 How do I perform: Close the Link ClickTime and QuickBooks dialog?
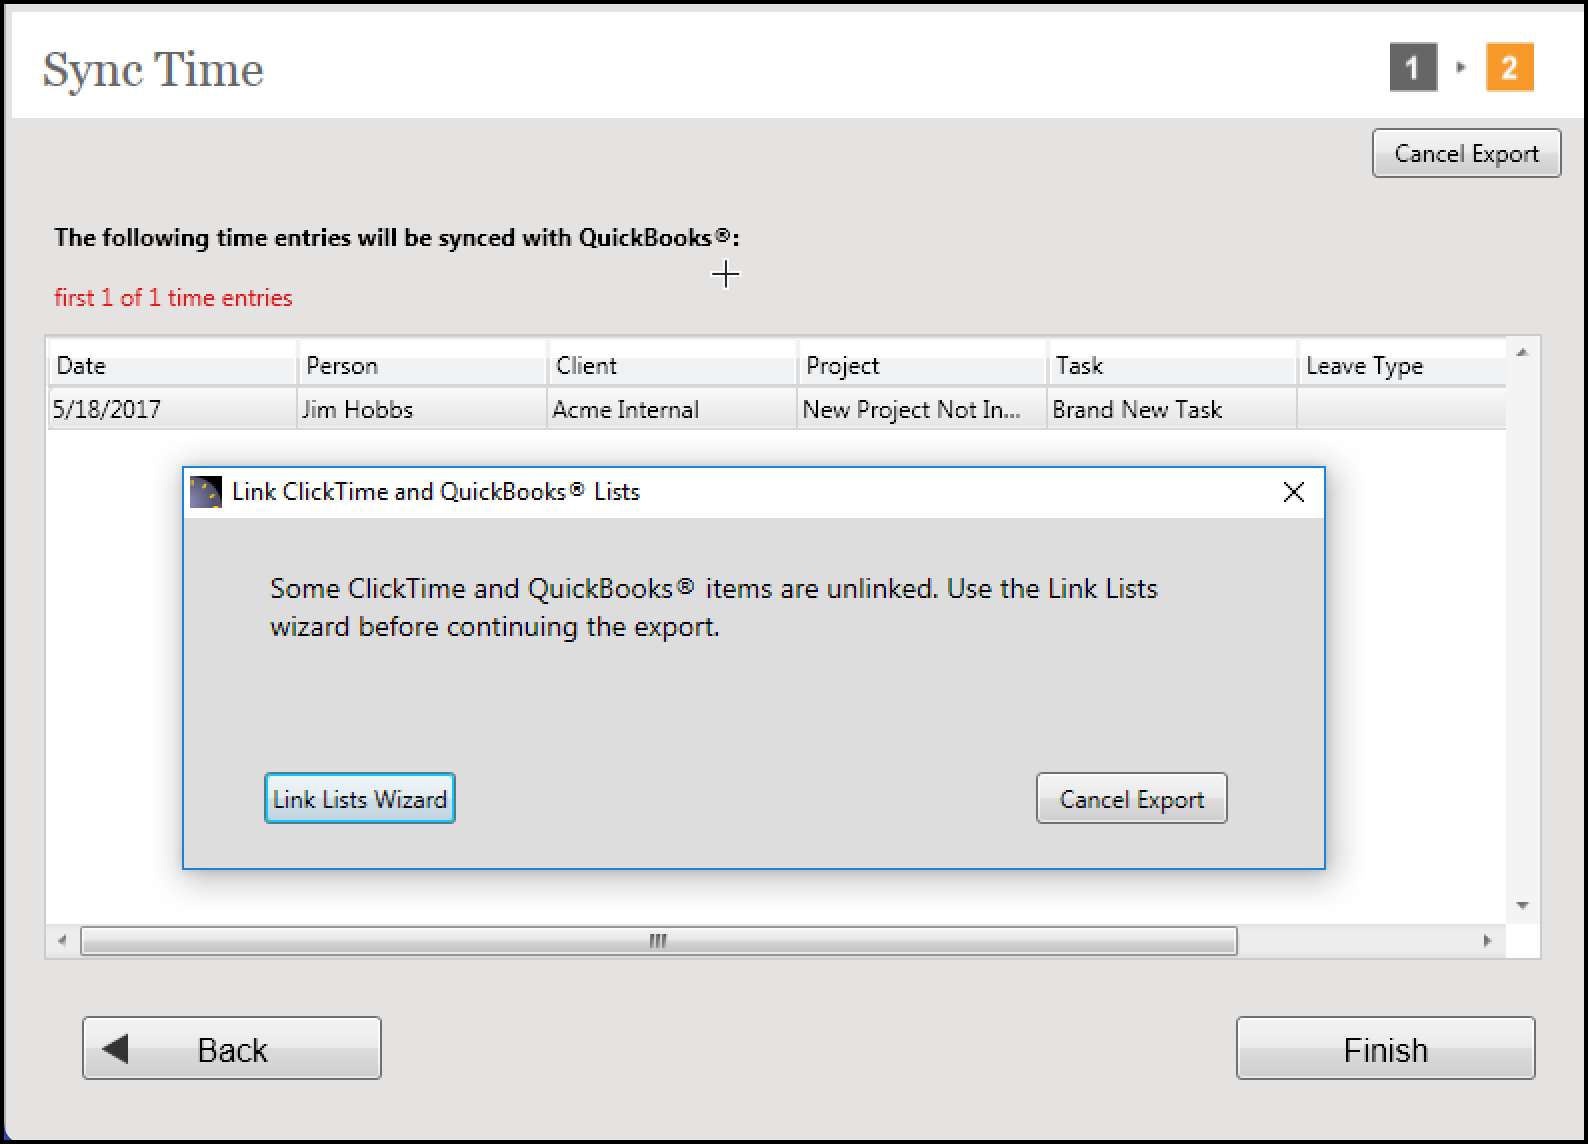(x=1293, y=492)
